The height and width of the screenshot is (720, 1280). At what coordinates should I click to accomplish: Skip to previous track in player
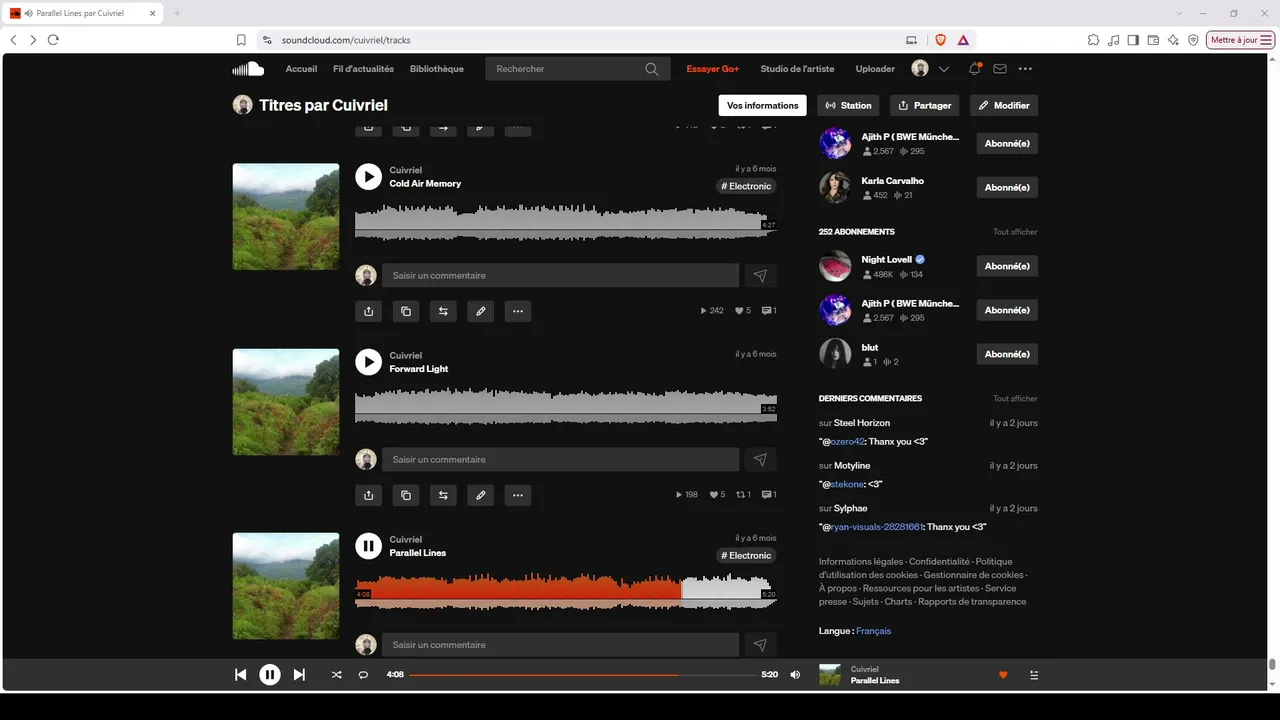240,675
